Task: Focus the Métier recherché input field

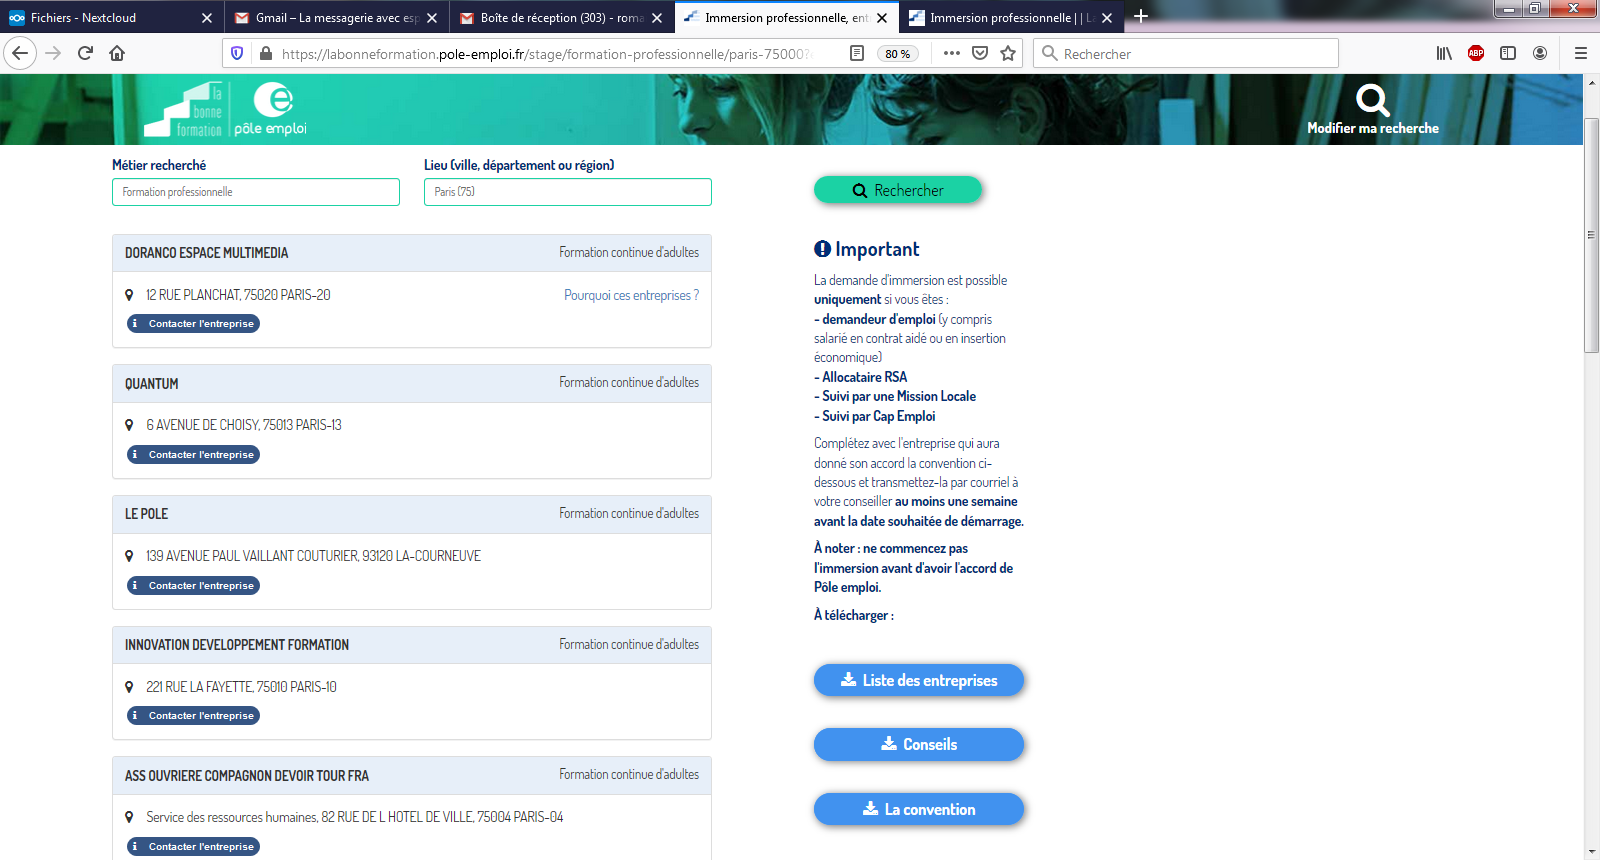Action: 256,192
